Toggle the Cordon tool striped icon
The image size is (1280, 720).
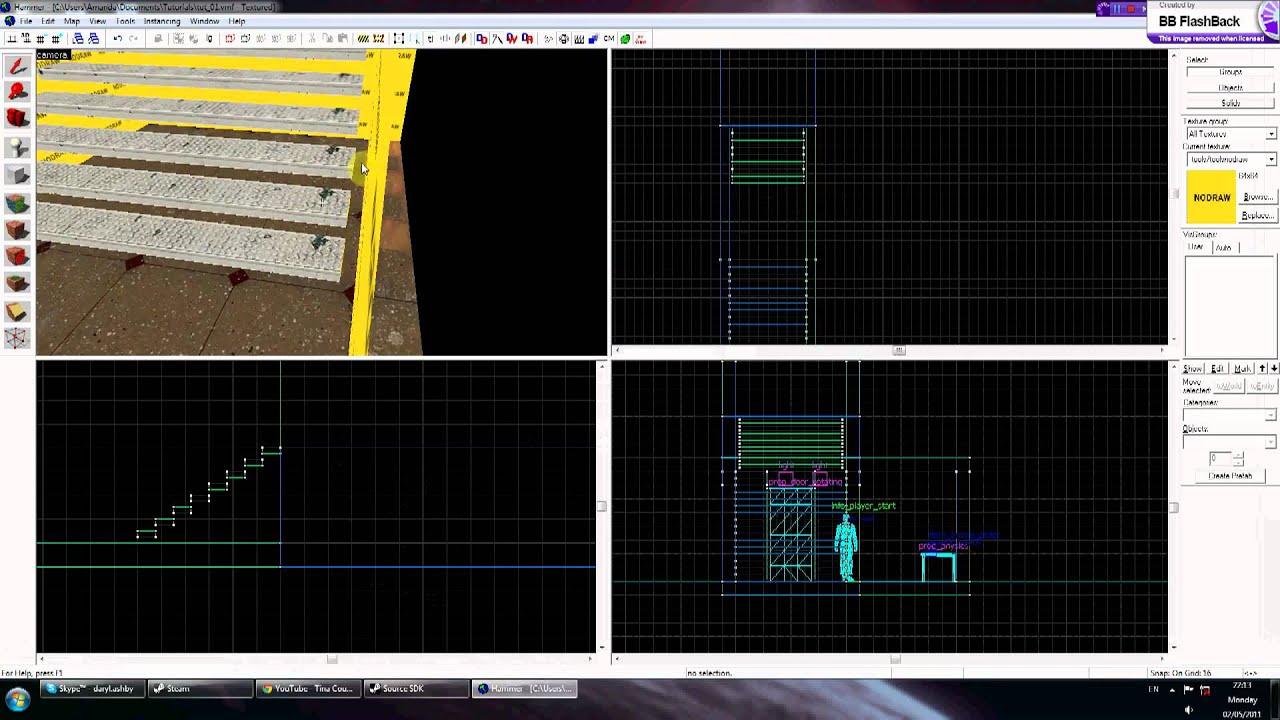(364, 39)
